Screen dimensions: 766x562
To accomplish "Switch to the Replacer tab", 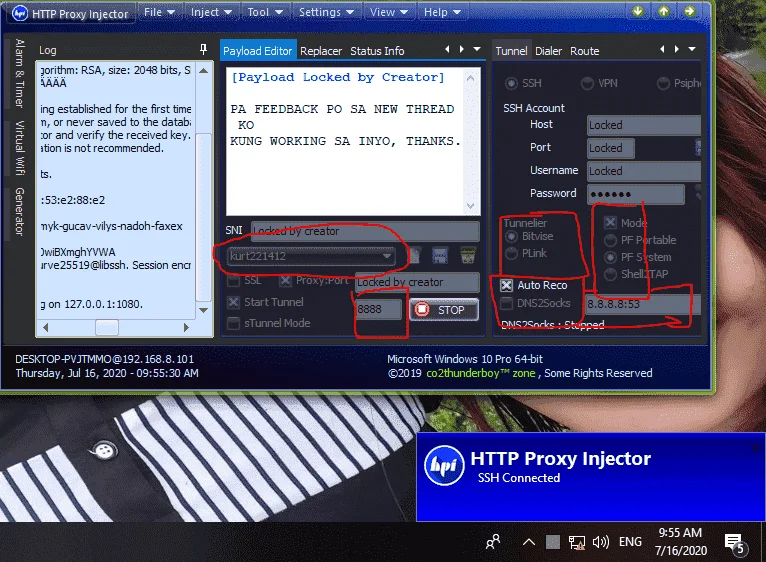I will pyautogui.click(x=321, y=51).
